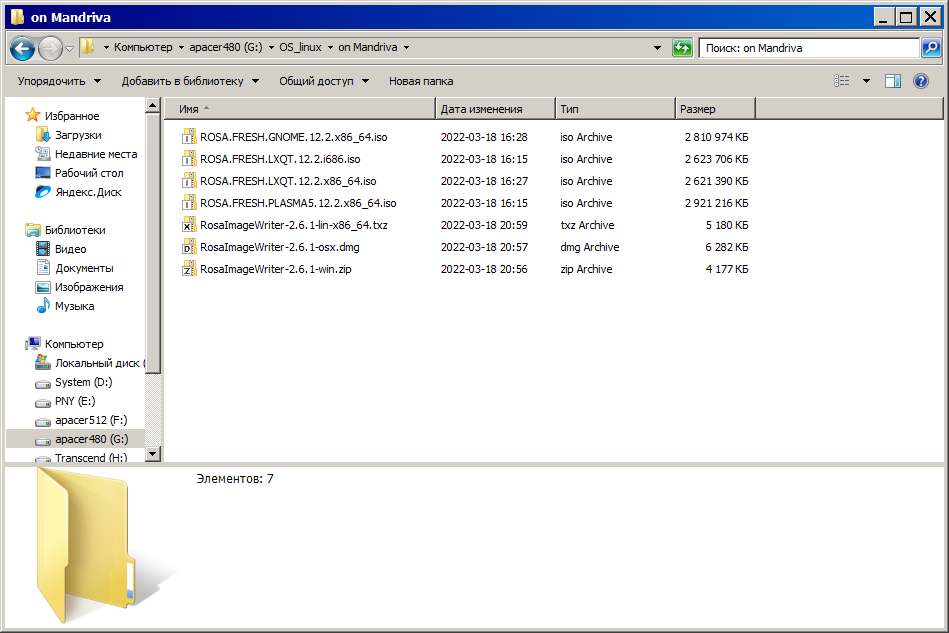Viewport: 949px width, 633px height.
Task: Open Локальный диск in the sidebar
Action: 97,363
